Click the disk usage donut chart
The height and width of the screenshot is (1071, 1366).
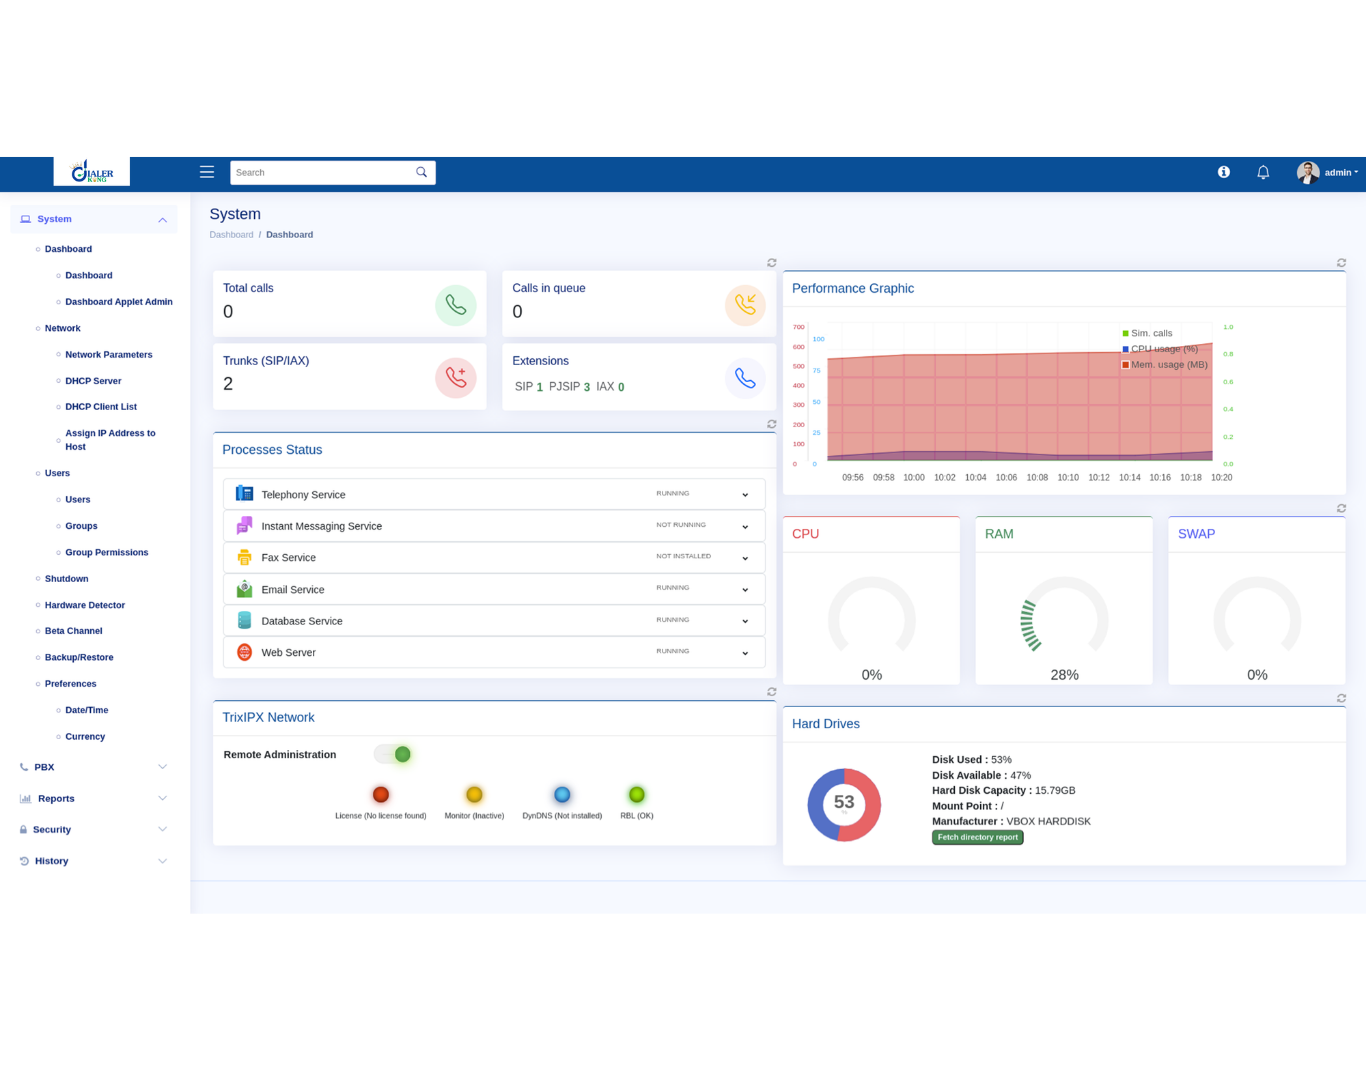pos(844,804)
